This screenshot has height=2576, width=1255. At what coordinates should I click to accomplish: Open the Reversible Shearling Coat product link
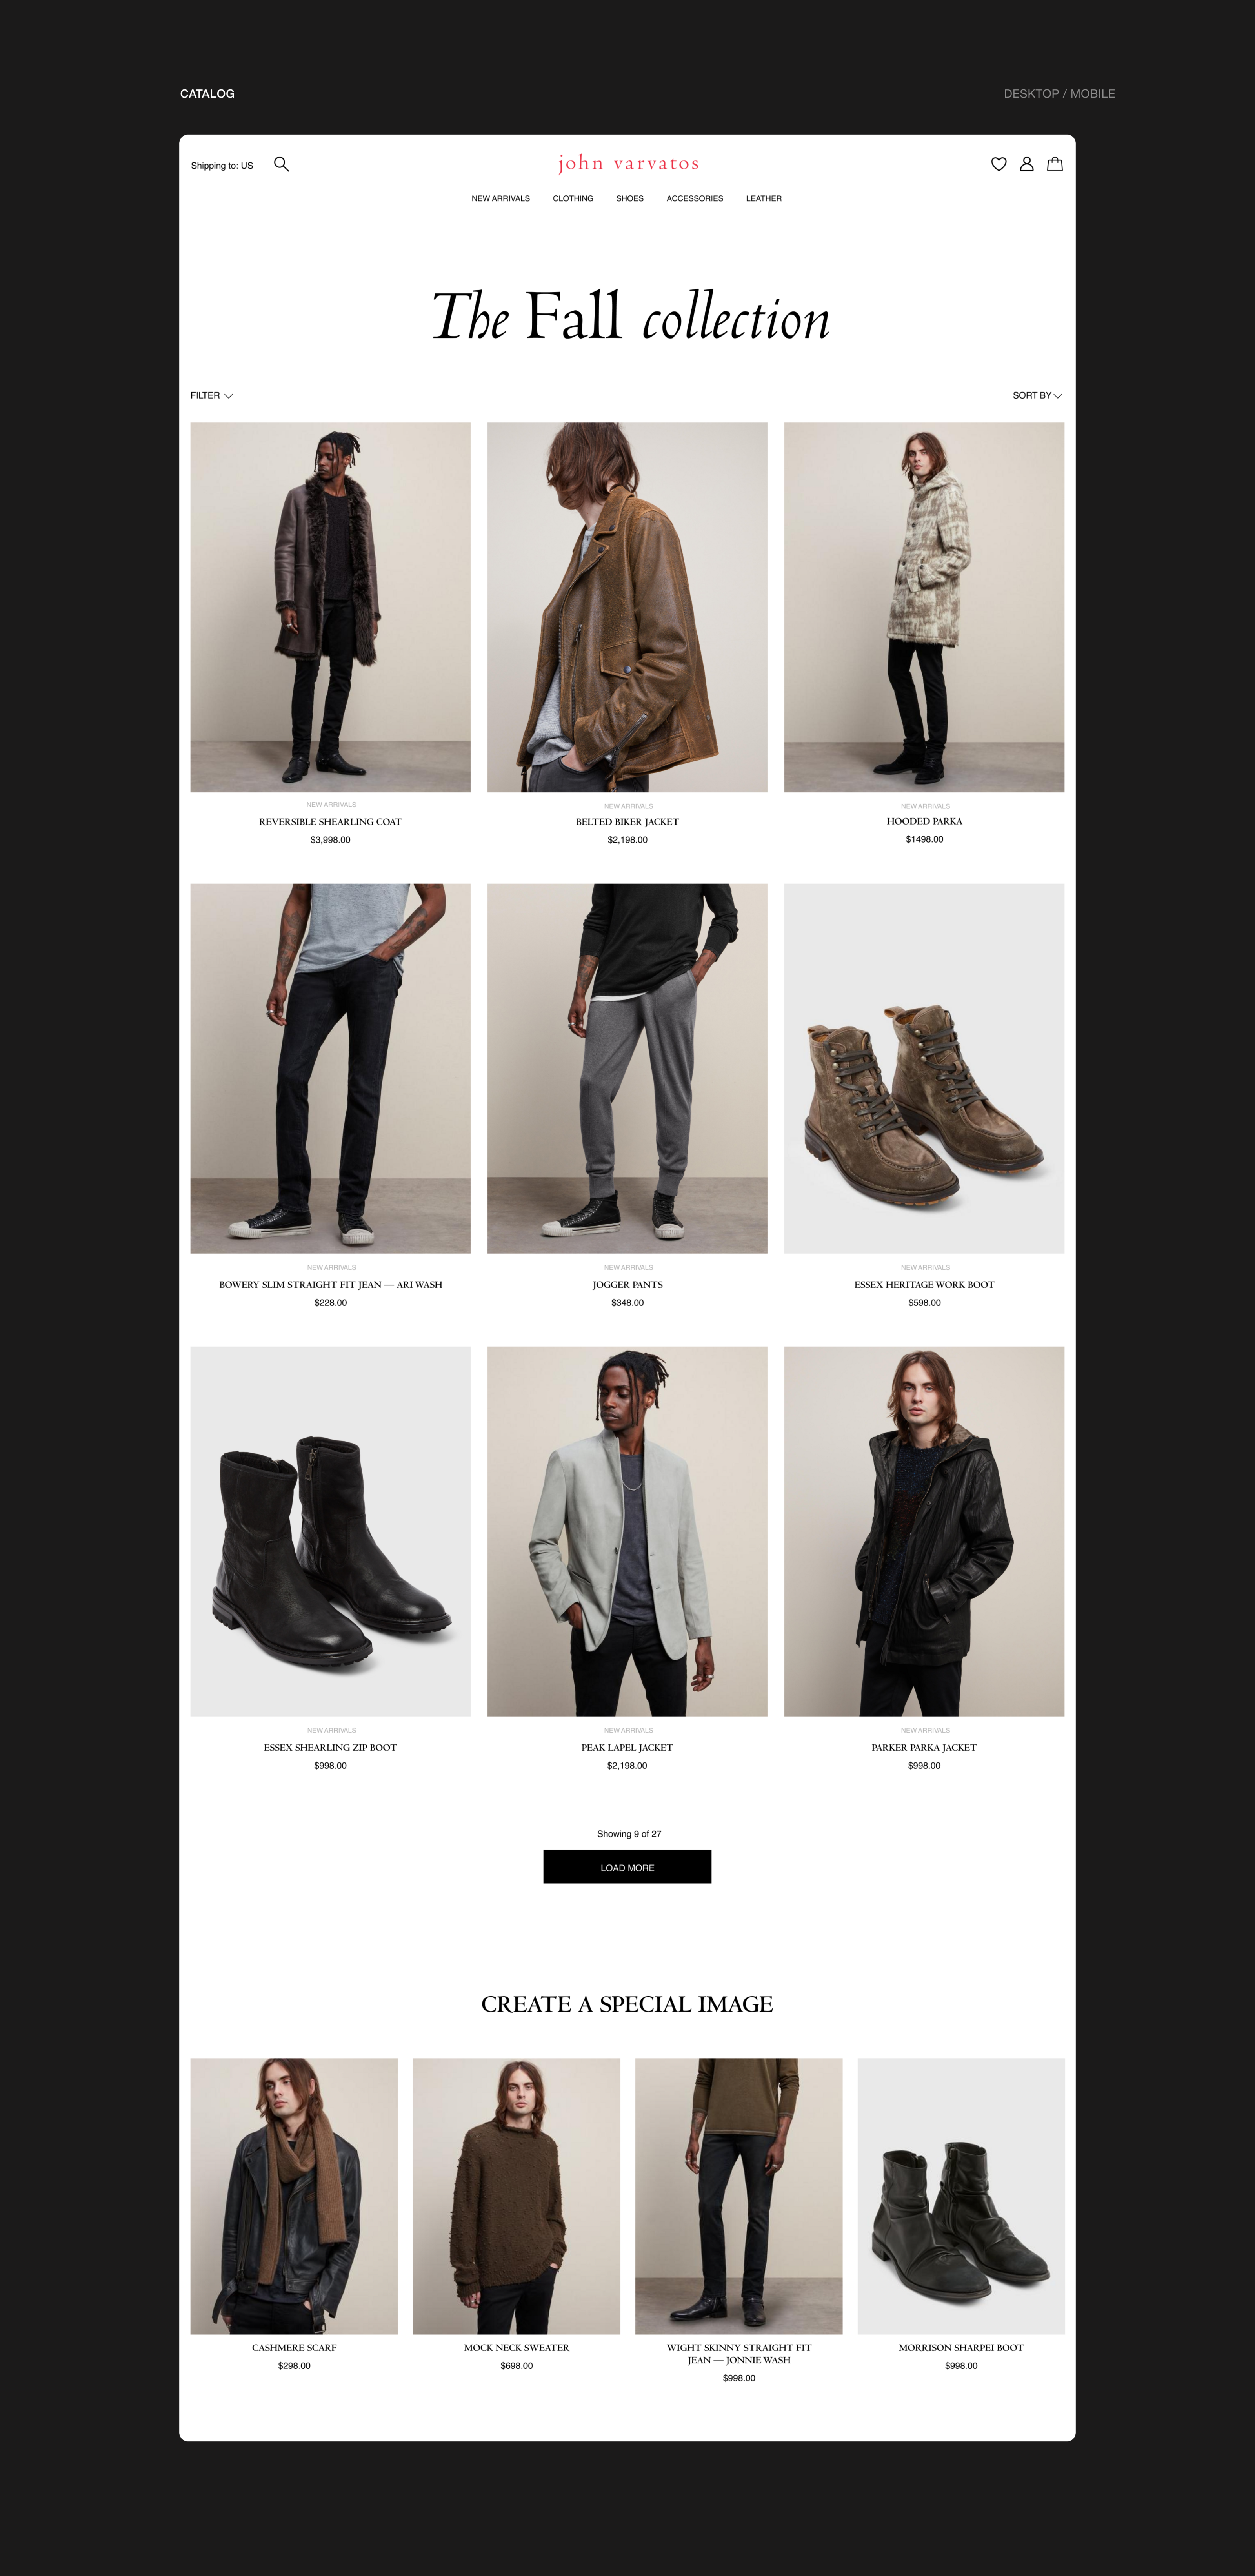click(330, 821)
